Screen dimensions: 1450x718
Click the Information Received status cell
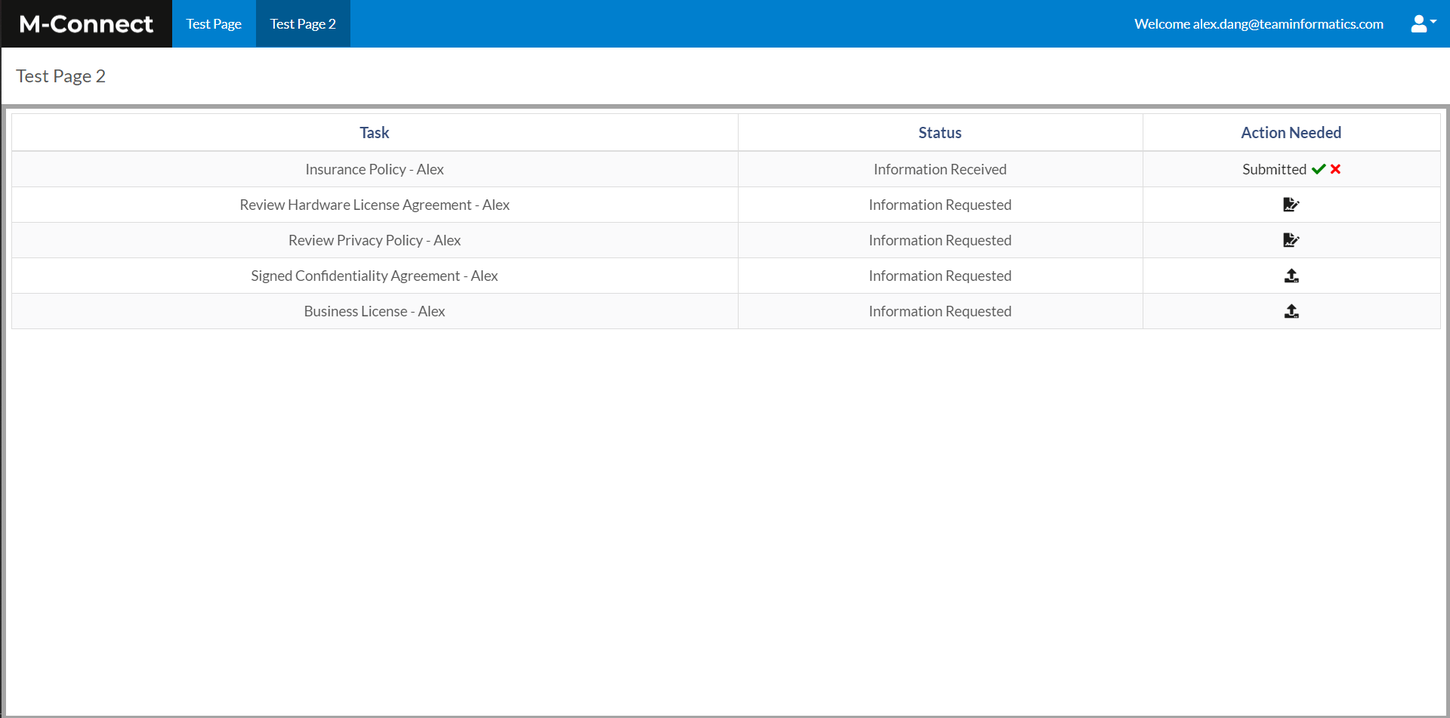(940, 169)
